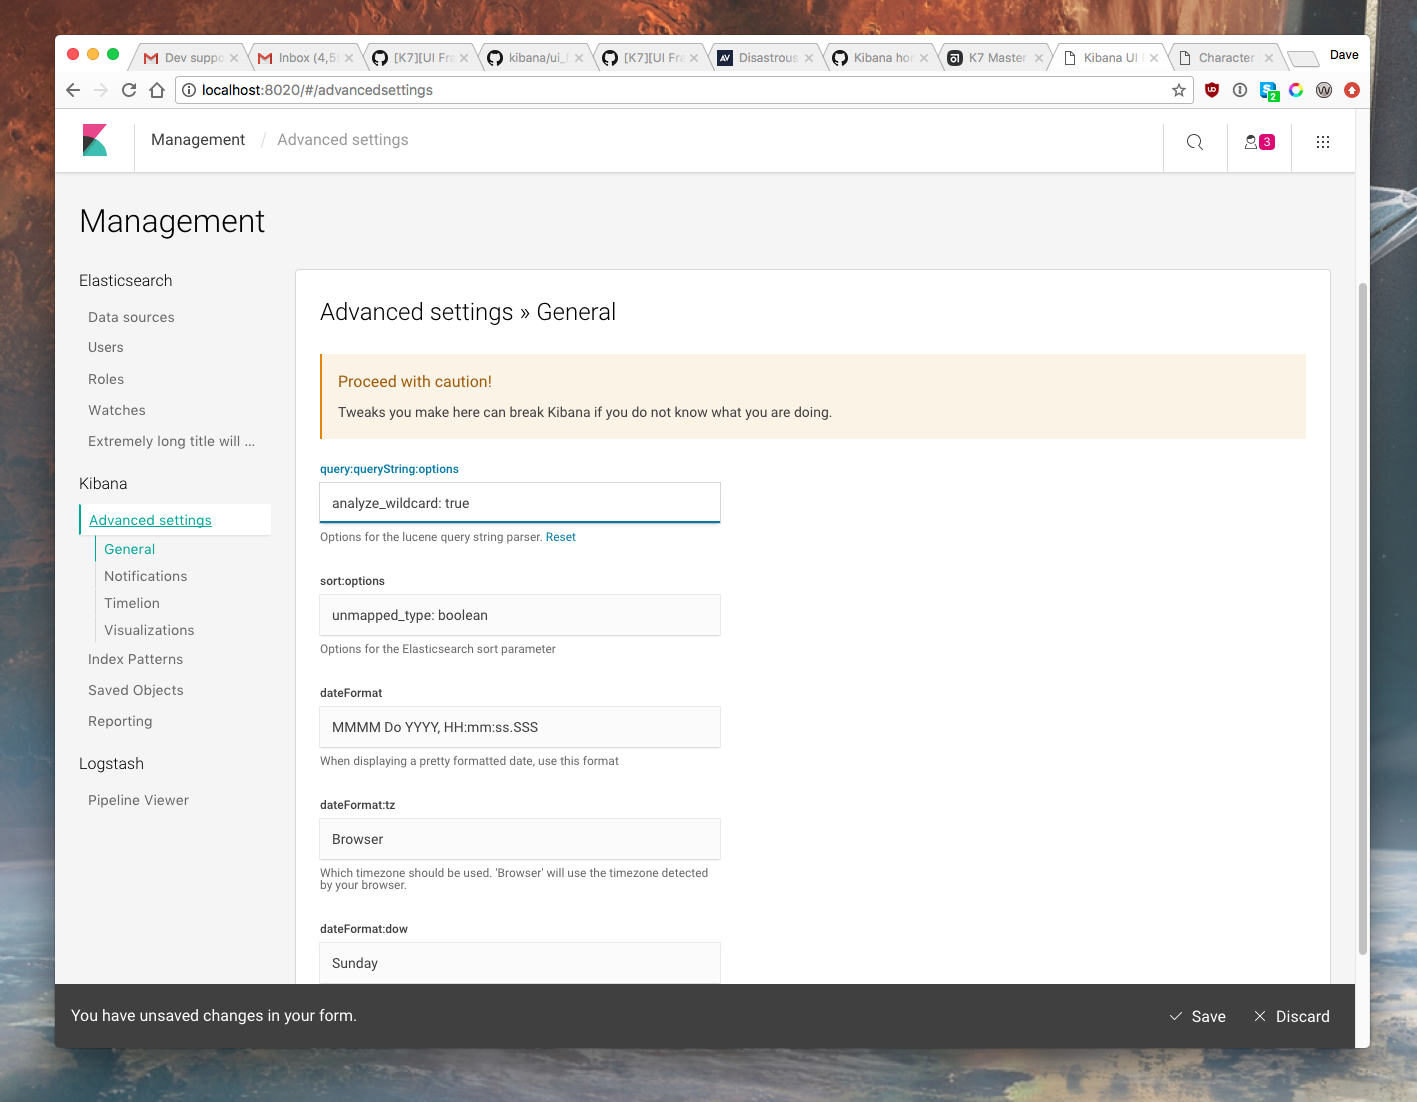Switch to the K7 Master tab

coord(995,58)
